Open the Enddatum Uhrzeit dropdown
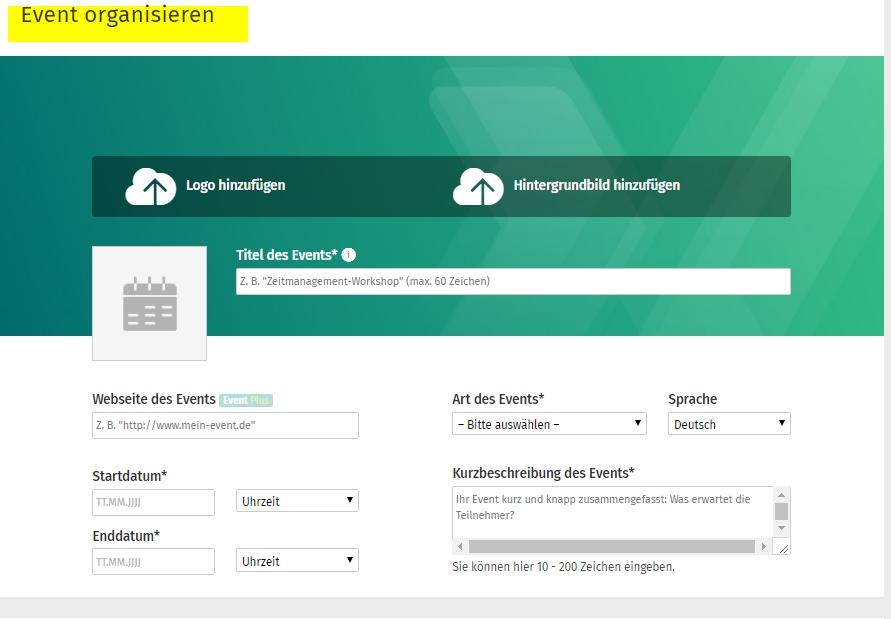 [297, 561]
